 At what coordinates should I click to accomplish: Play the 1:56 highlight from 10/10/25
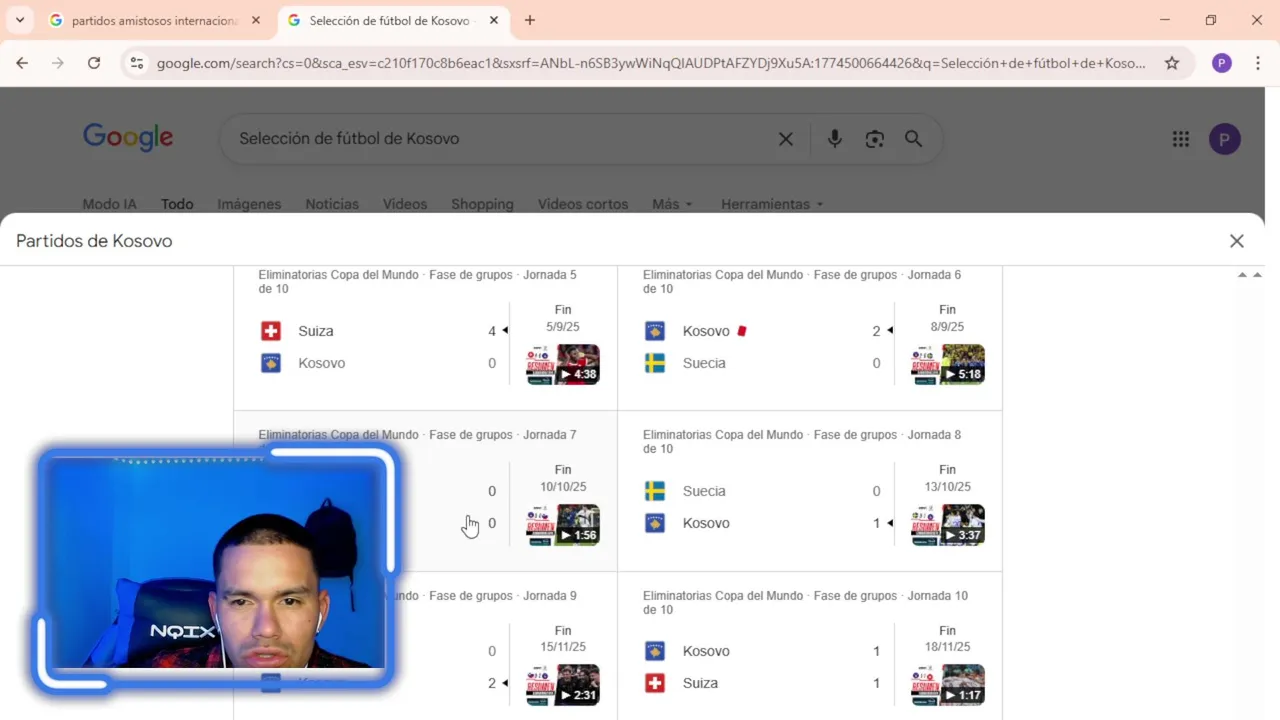(563, 525)
